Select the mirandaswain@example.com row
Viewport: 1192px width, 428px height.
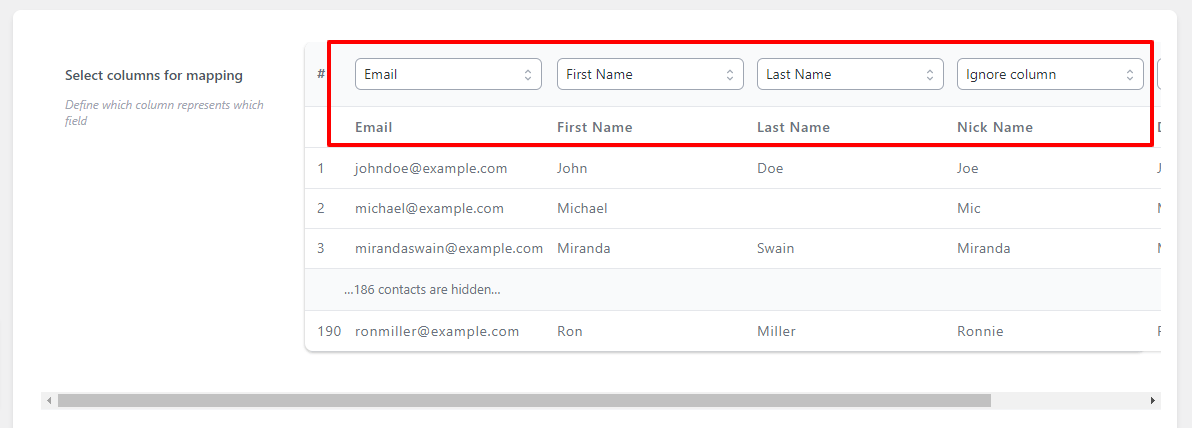click(733, 249)
